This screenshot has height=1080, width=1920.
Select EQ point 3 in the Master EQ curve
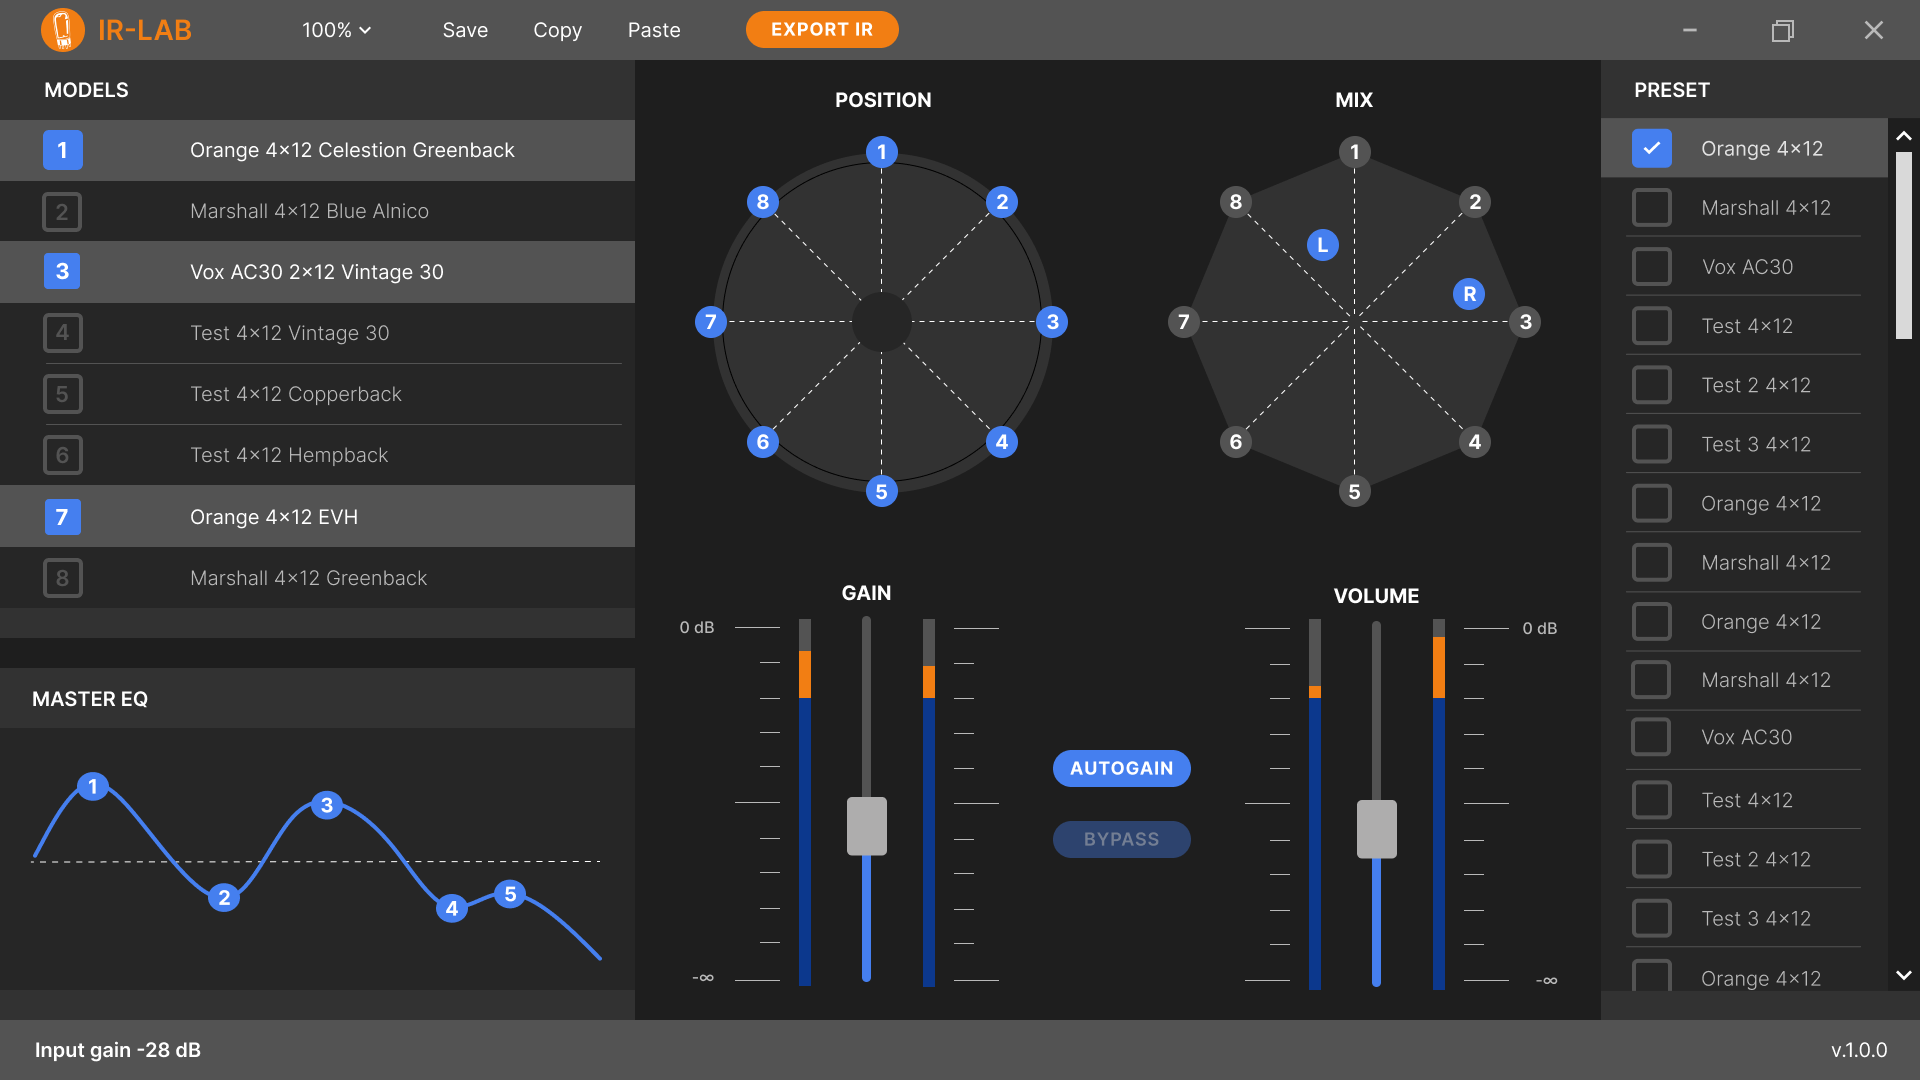coord(327,805)
